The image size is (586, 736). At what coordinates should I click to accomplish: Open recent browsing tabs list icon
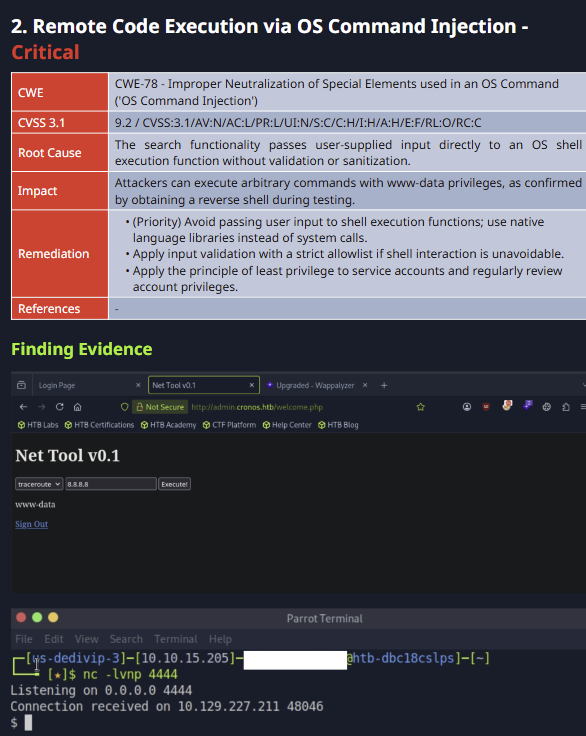point(21,385)
